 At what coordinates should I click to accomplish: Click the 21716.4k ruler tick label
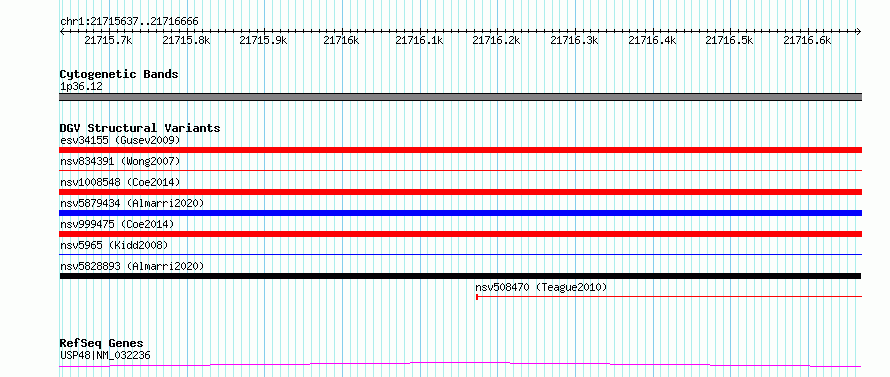click(x=652, y=40)
